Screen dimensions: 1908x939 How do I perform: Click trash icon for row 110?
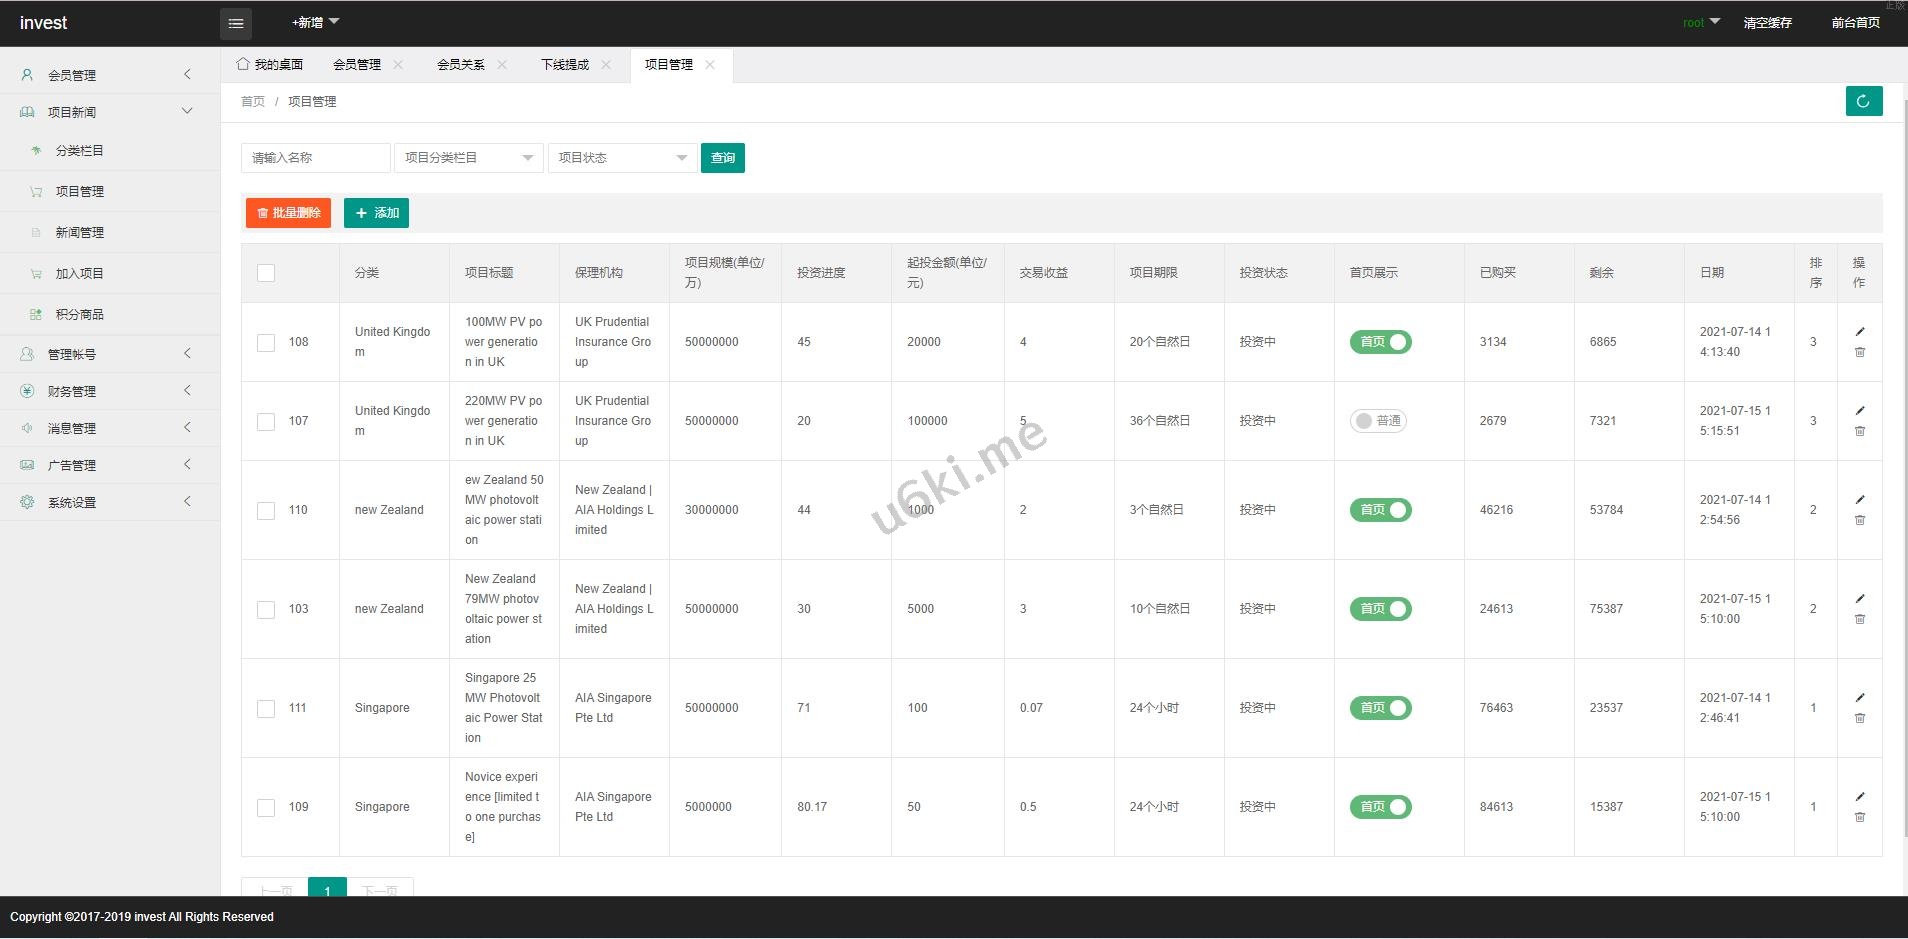(1860, 520)
